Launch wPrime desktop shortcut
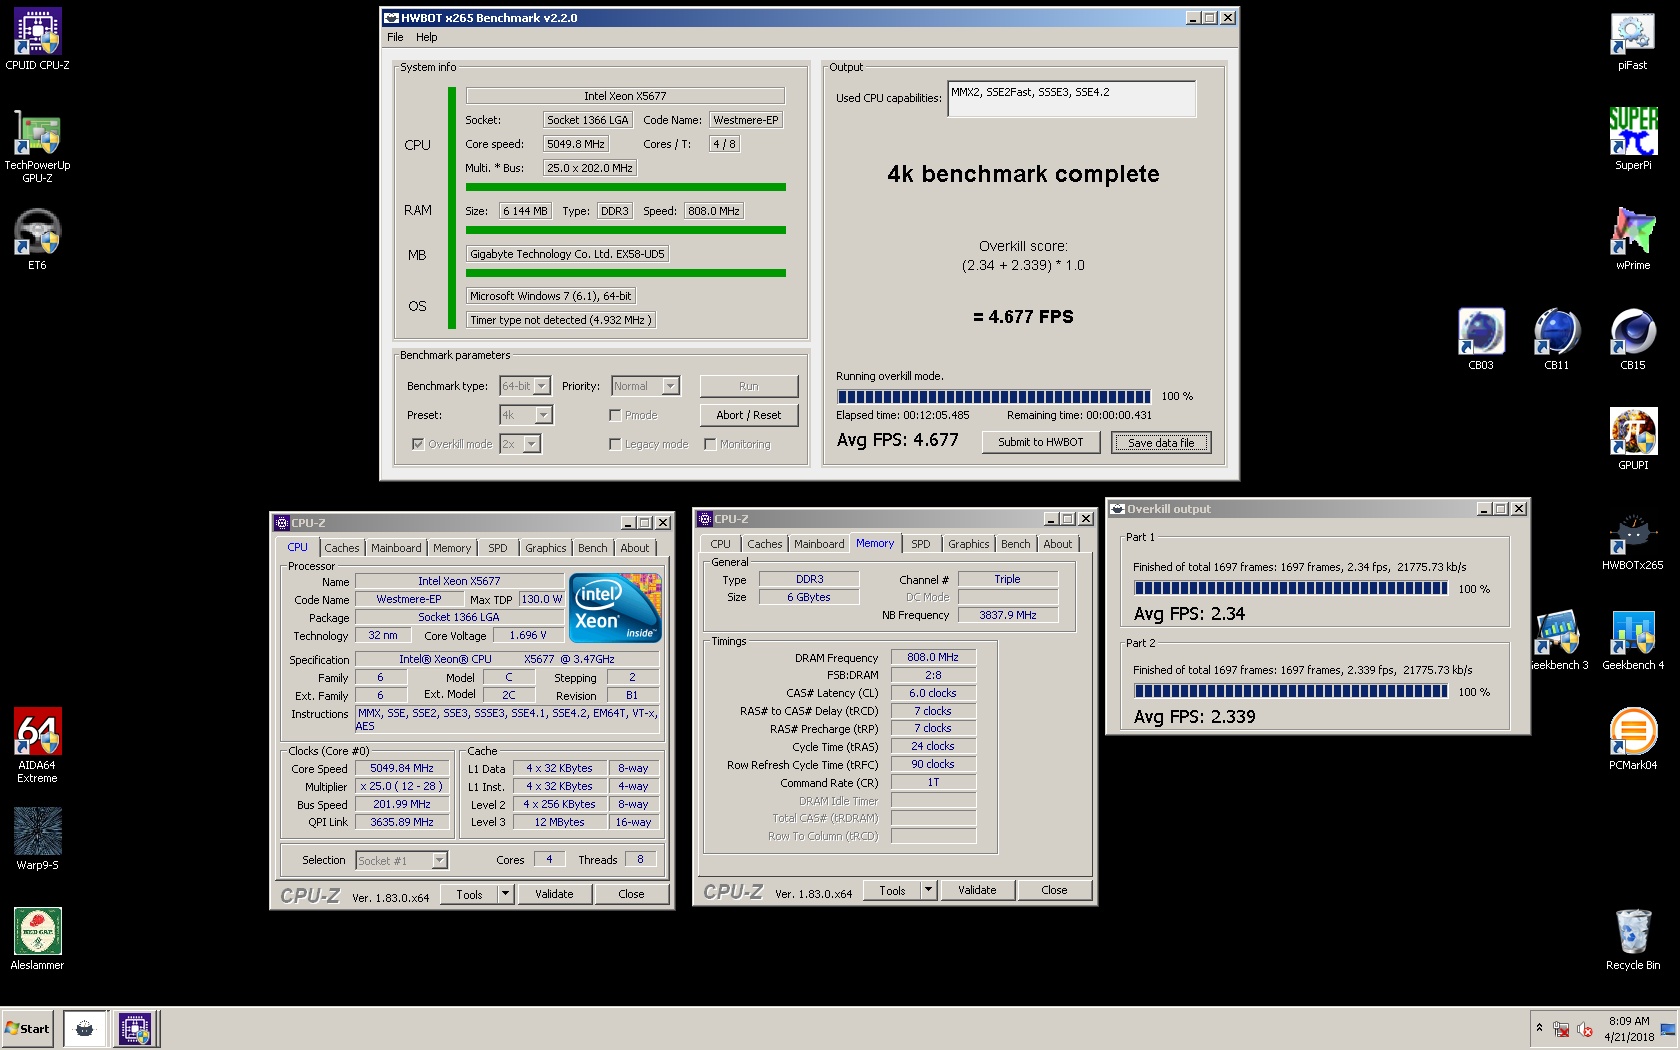This screenshot has width=1680, height=1050. (x=1633, y=240)
